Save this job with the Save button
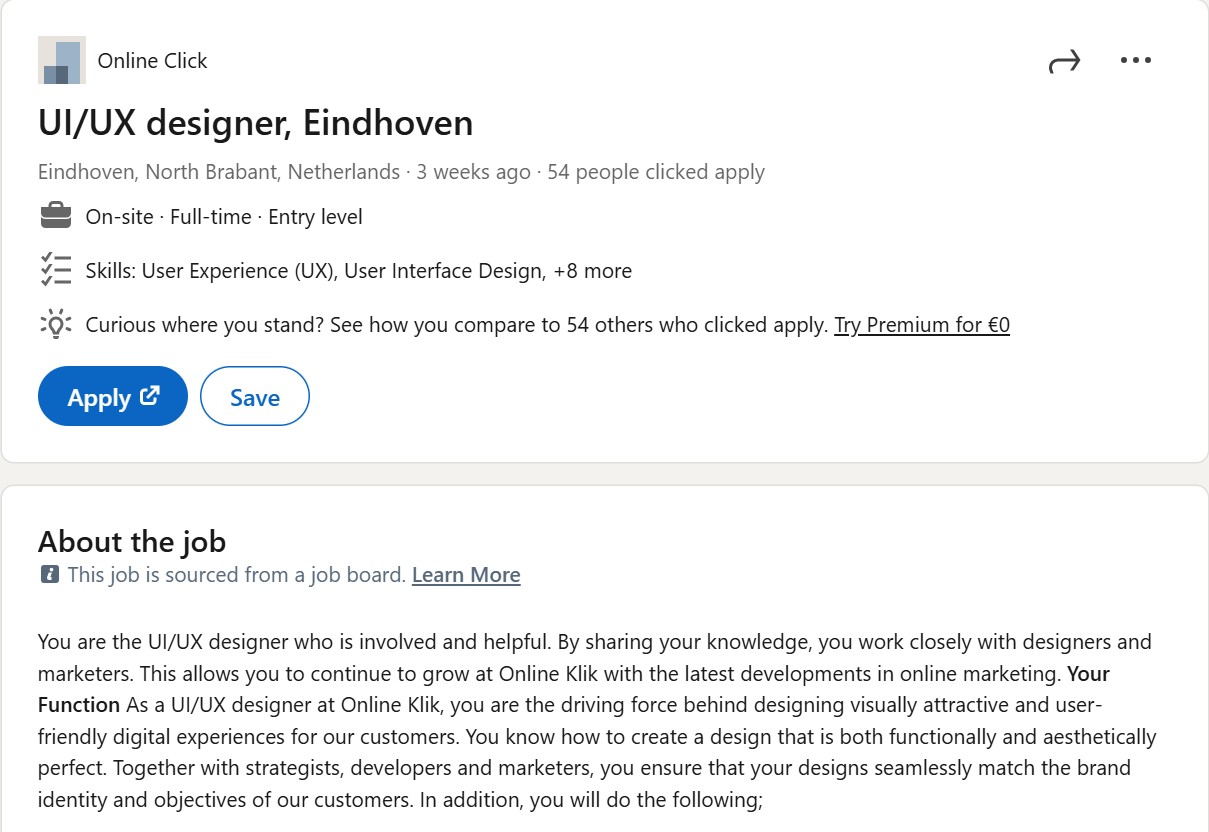The height and width of the screenshot is (832, 1209). pos(255,397)
